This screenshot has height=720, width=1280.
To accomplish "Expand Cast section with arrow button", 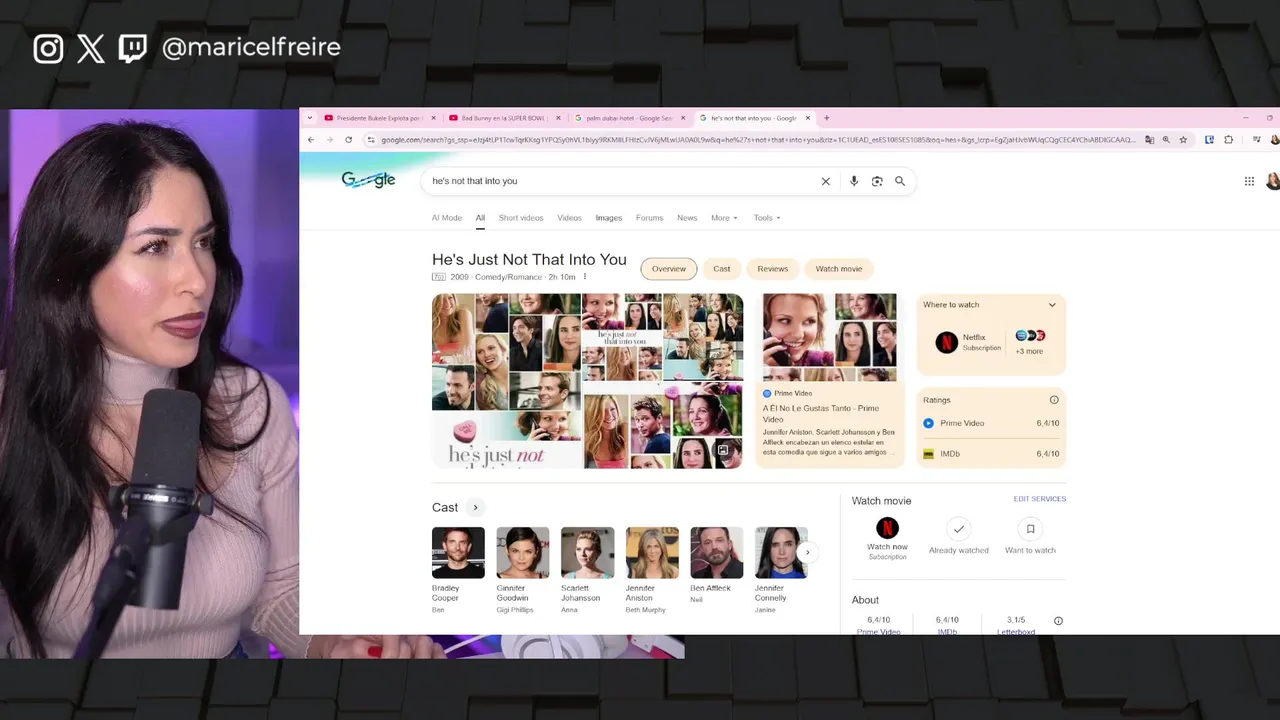I will click(475, 507).
